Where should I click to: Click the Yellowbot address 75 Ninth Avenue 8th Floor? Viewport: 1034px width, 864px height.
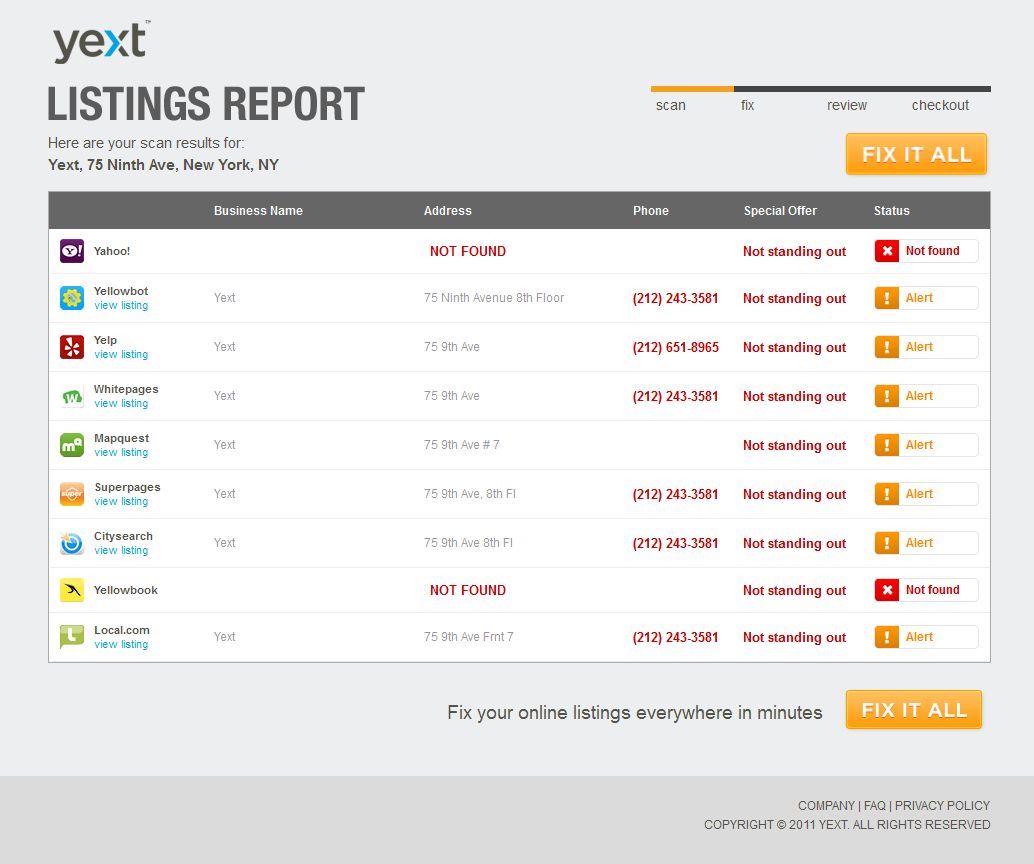click(494, 298)
